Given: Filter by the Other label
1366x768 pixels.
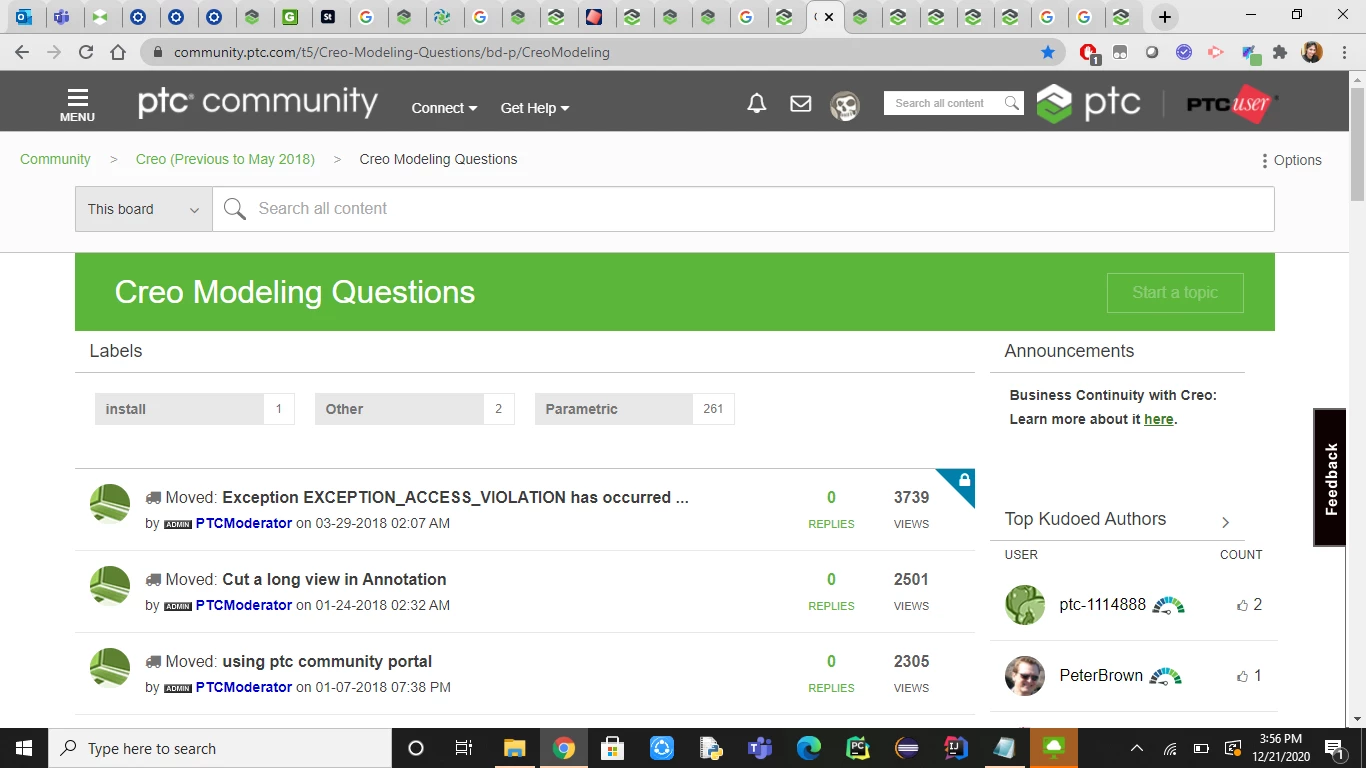Looking at the screenshot, I should pos(414,409).
